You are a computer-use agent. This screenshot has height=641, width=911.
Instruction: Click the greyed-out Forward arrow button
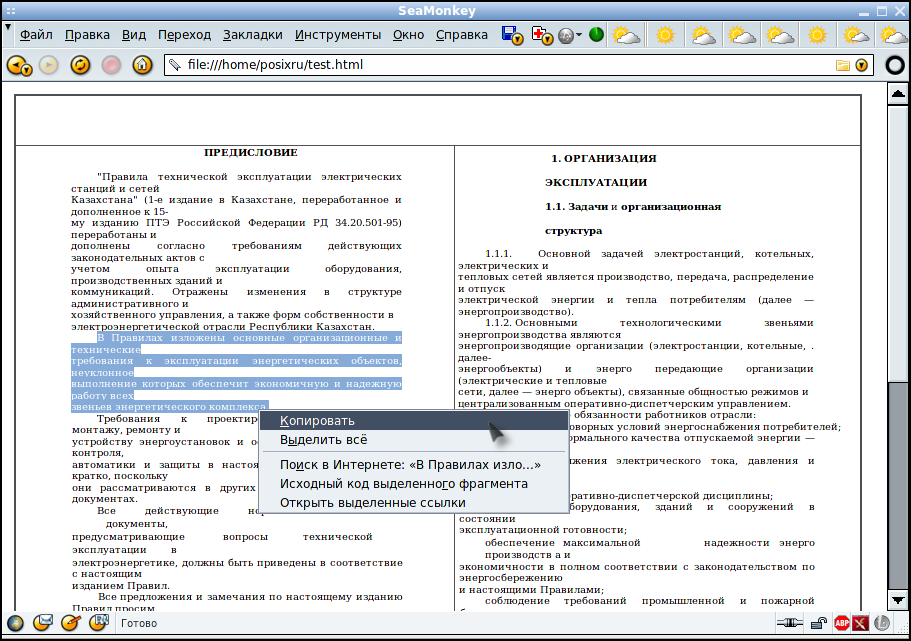click(49, 65)
